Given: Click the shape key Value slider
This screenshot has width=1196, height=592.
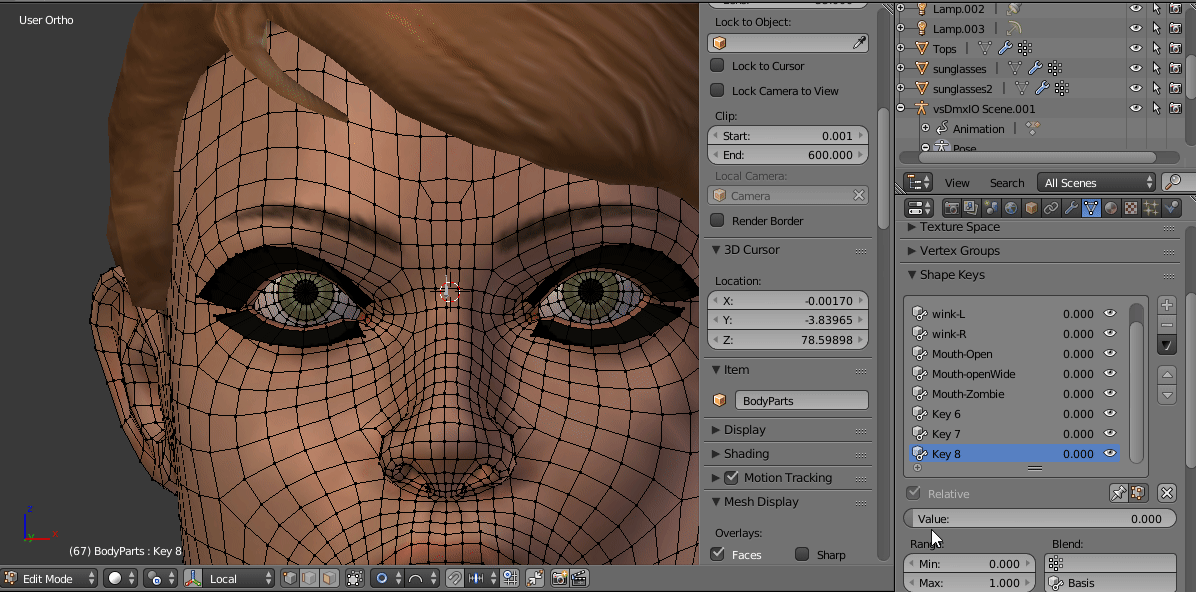Looking at the screenshot, I should pos(1038,519).
